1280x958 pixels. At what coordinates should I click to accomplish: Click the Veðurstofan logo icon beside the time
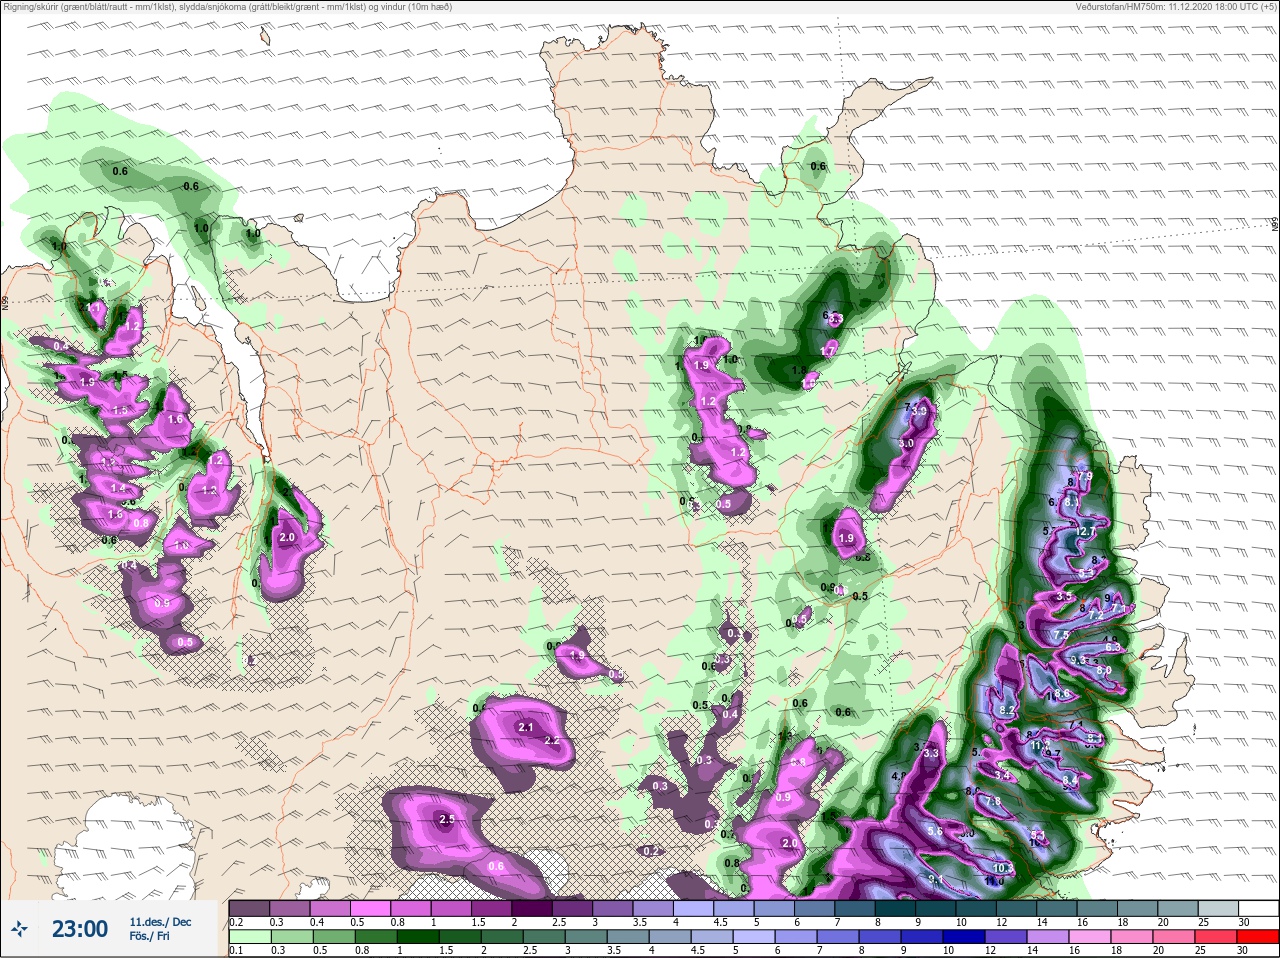tap(18, 929)
